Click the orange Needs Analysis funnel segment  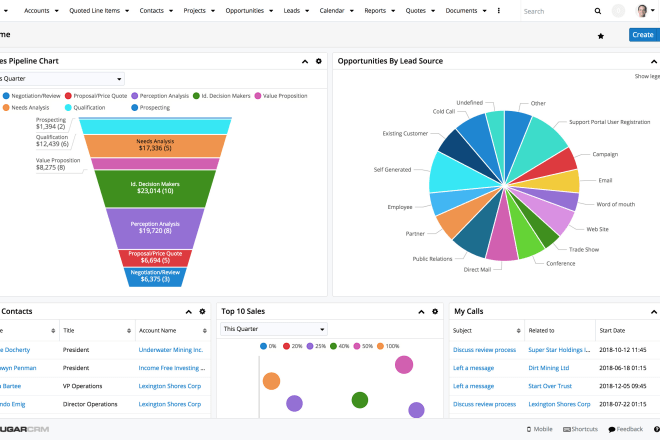(x=155, y=145)
